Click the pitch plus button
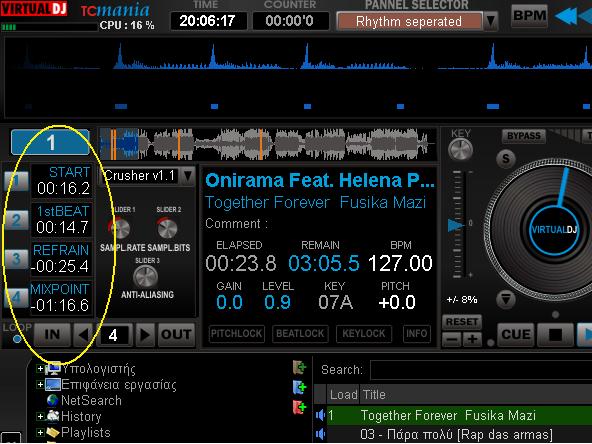Screen dimensions: 592x444 pyautogui.click(x=472, y=339)
